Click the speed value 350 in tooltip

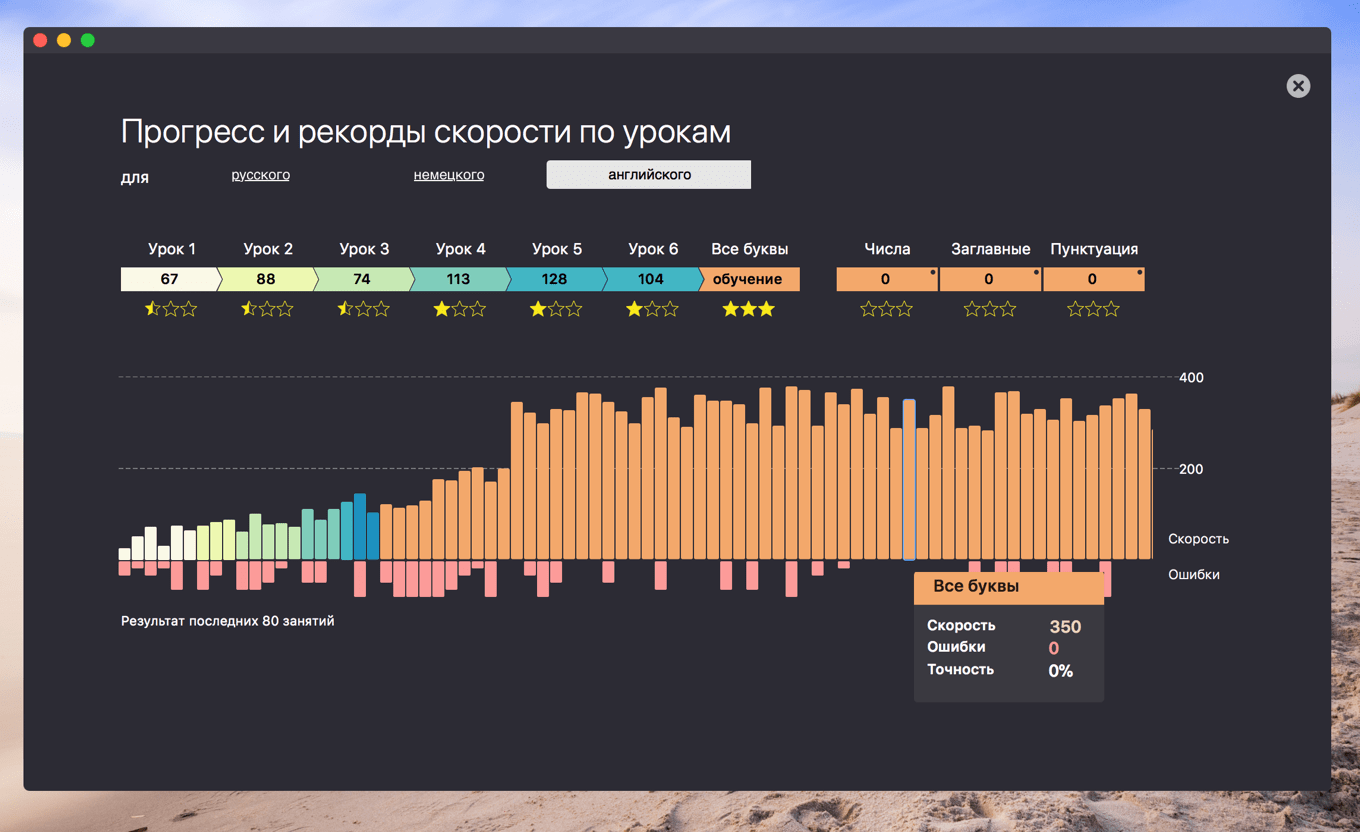1065,627
